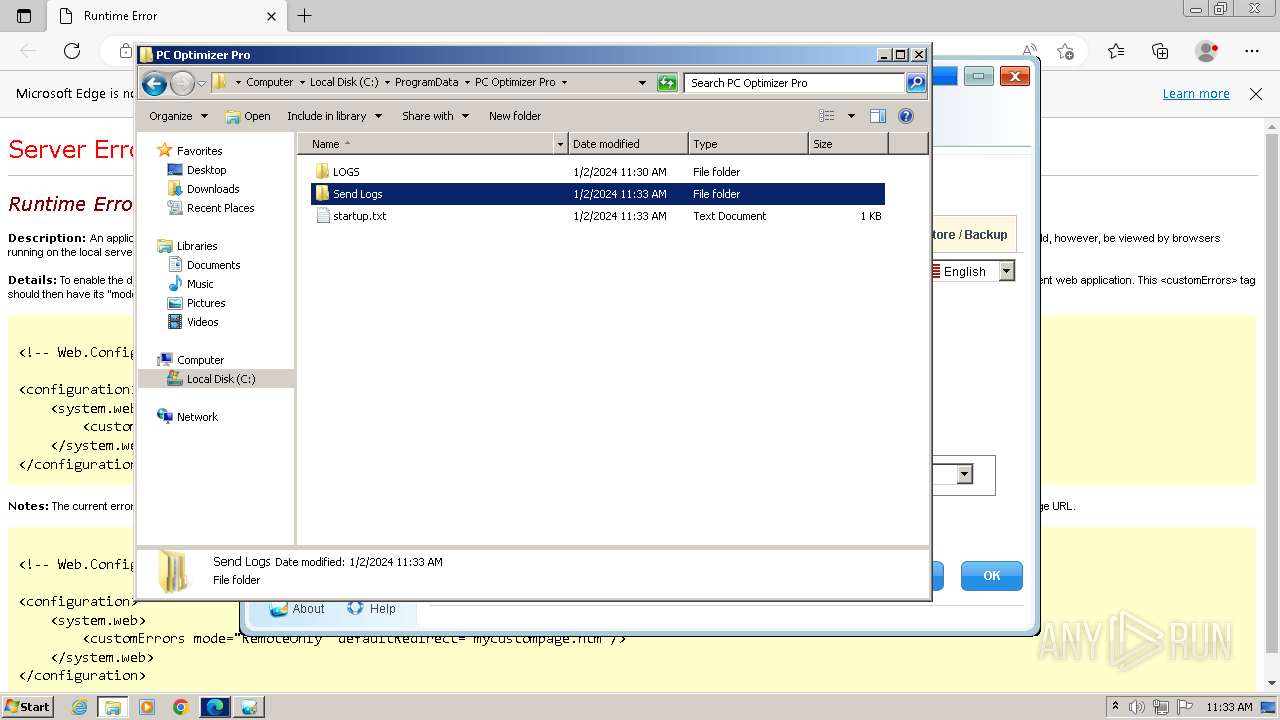1280x720 pixels.
Task: Click Open in the Explorer toolbar
Action: click(248, 116)
